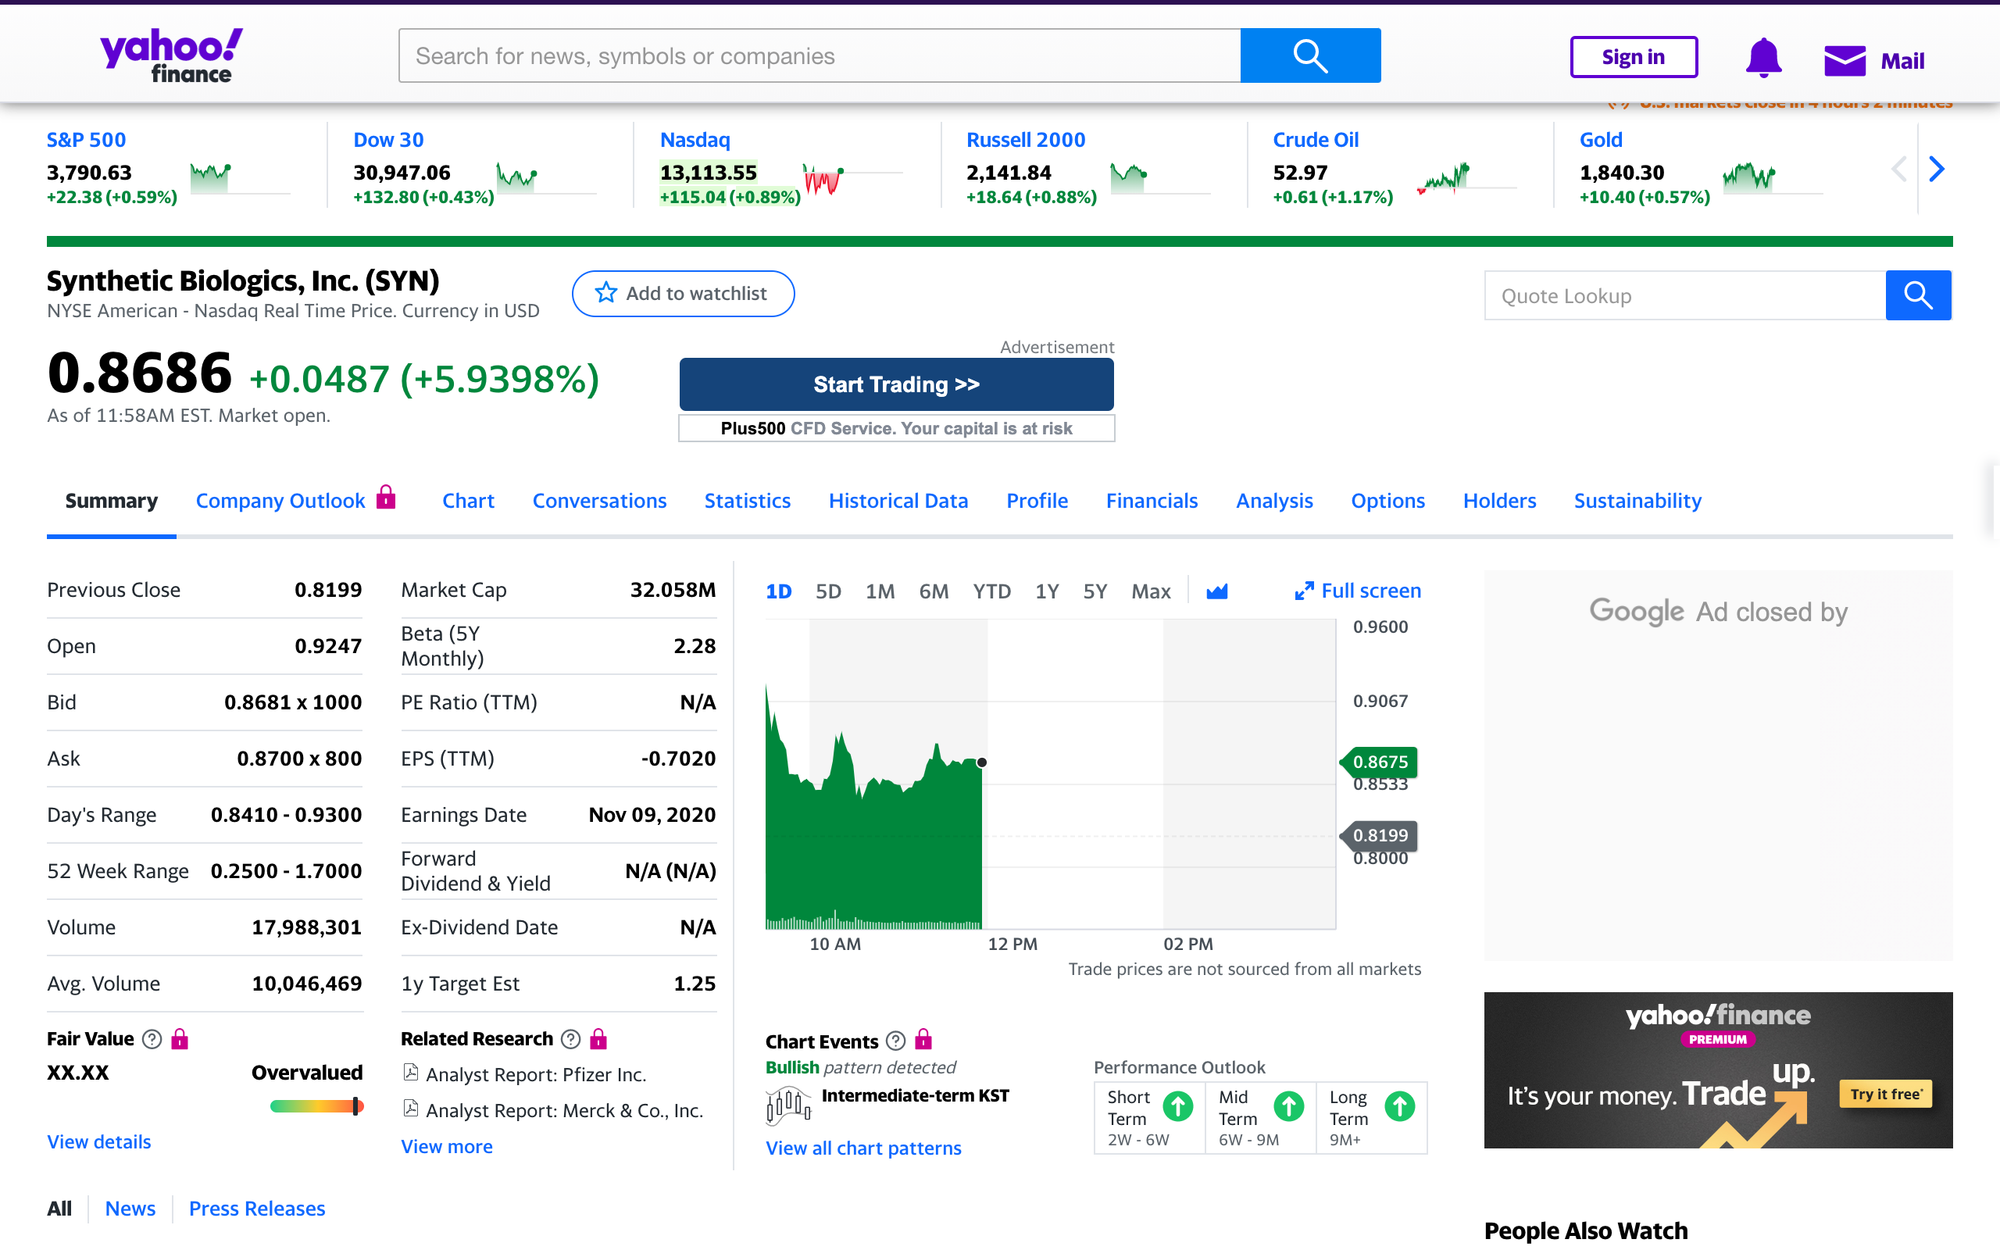Viewport: 2000px width, 1250px height.
Task: Show previous market indices with left arrow
Action: pos(1899,169)
